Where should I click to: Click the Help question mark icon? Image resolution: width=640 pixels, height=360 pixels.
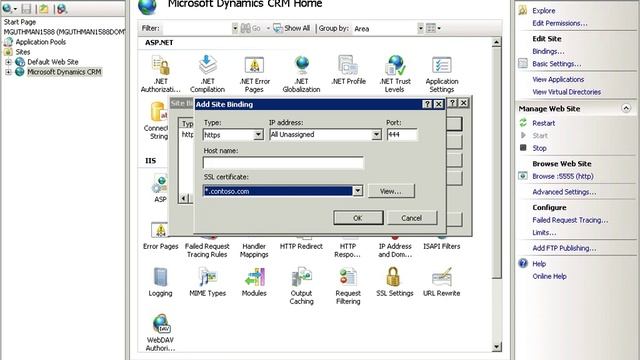coord(523,263)
